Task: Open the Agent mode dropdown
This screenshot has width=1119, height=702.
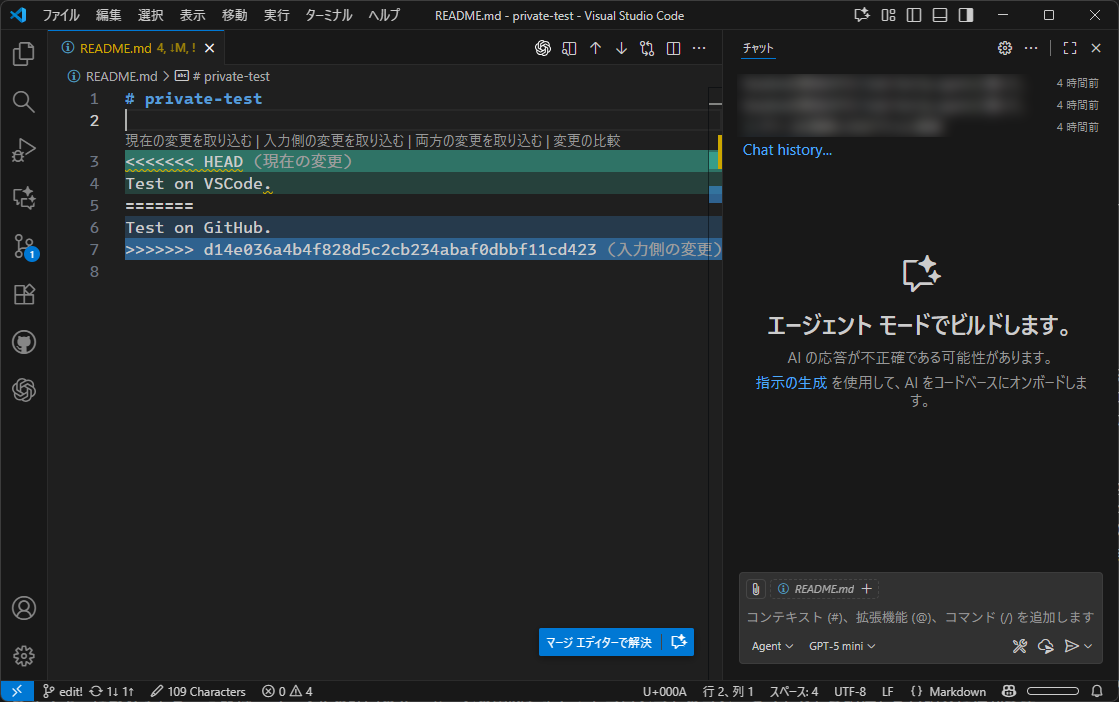Action: point(772,646)
